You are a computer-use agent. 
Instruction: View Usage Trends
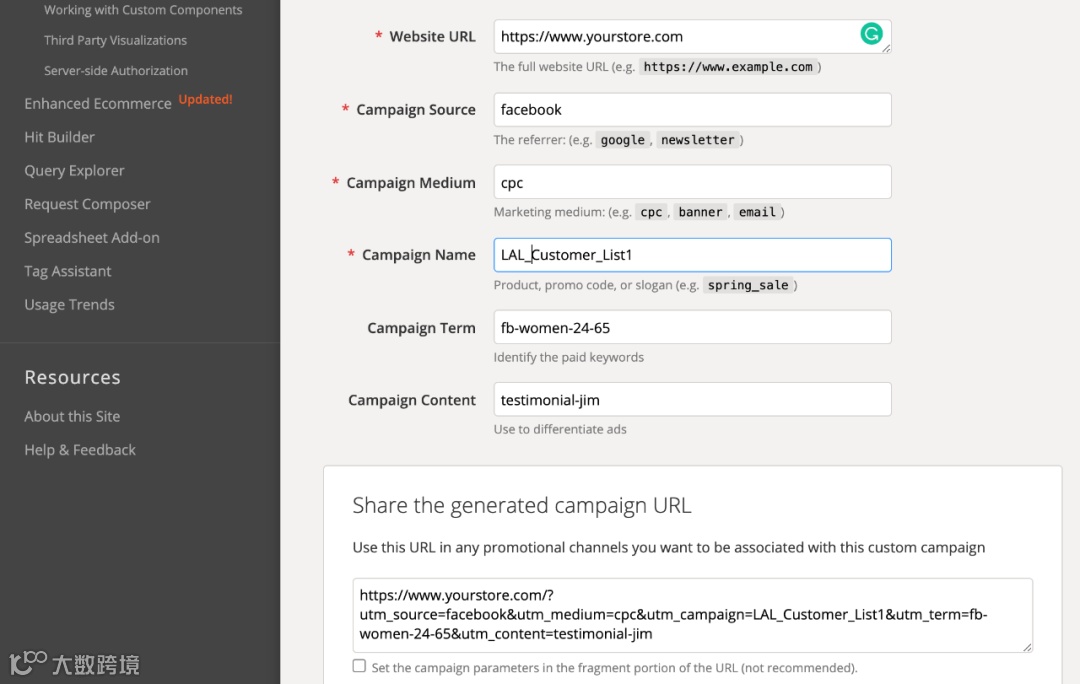coord(69,304)
